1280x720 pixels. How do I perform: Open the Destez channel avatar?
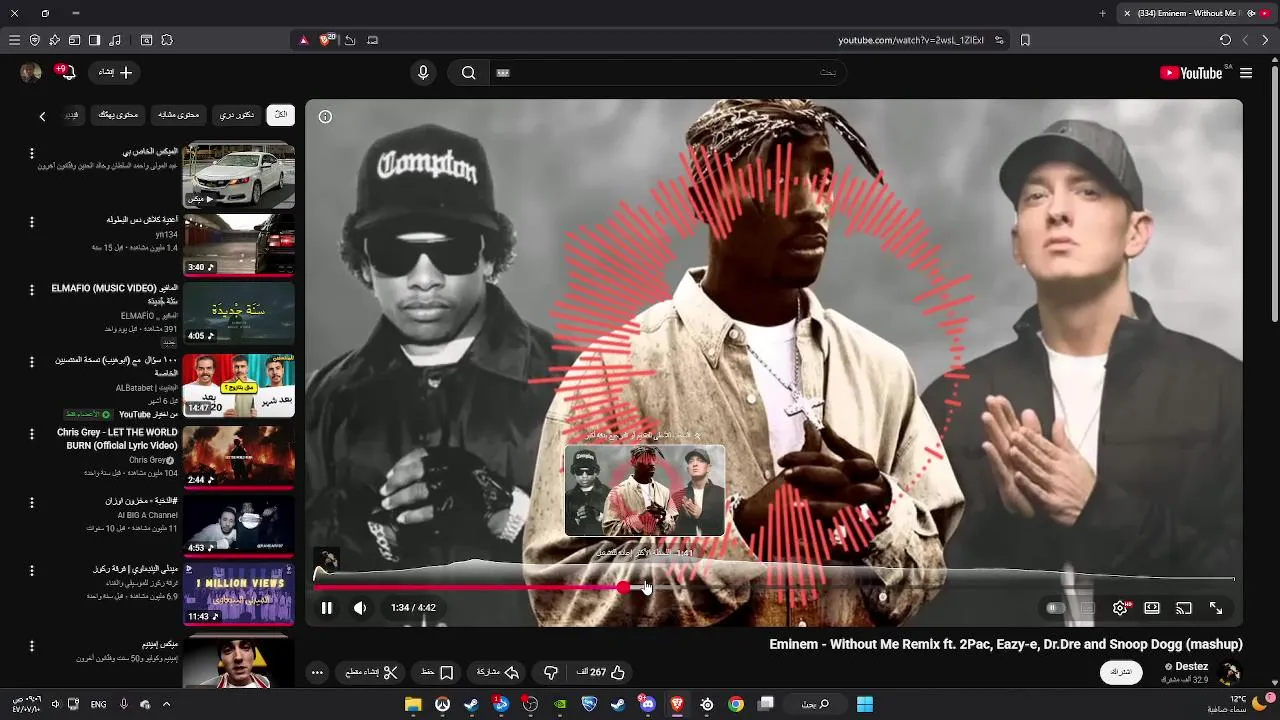1231,672
